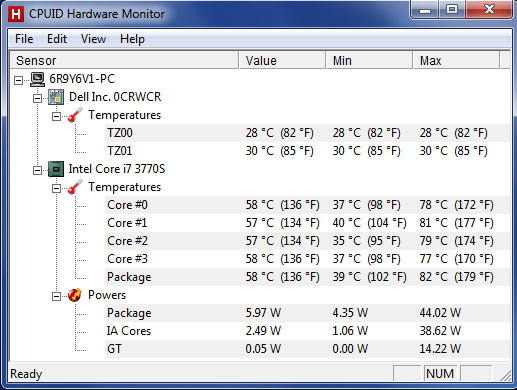Image resolution: width=517 pixels, height=390 pixels.
Task: Close the Hardware Monitor window
Action: [x=489, y=10]
